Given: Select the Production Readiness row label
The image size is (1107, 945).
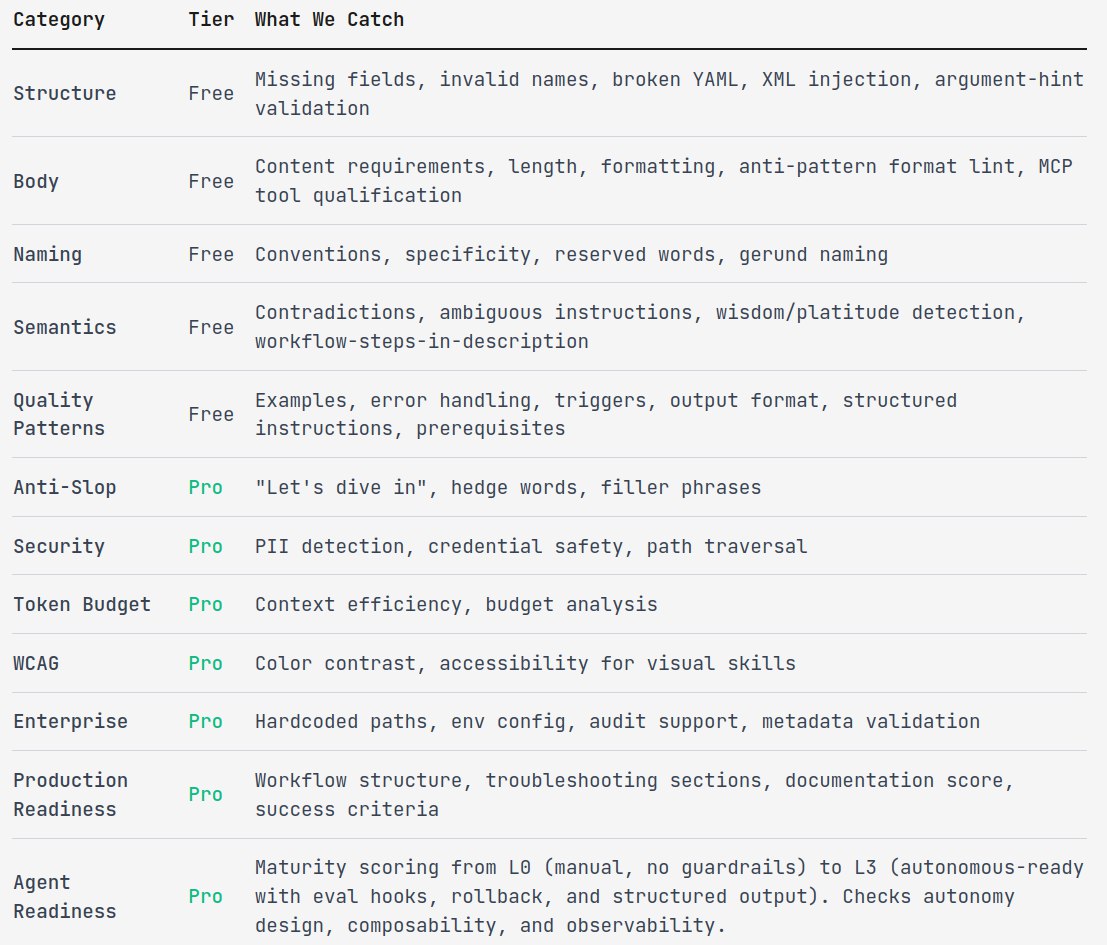Looking at the screenshot, I should pyautogui.click(x=70, y=794).
